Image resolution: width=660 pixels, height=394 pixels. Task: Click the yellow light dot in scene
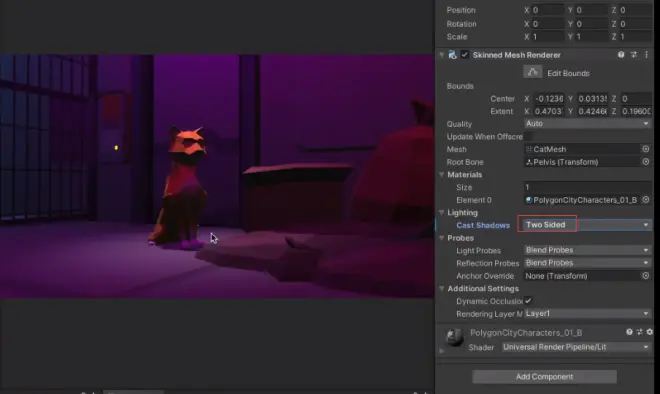point(116,148)
